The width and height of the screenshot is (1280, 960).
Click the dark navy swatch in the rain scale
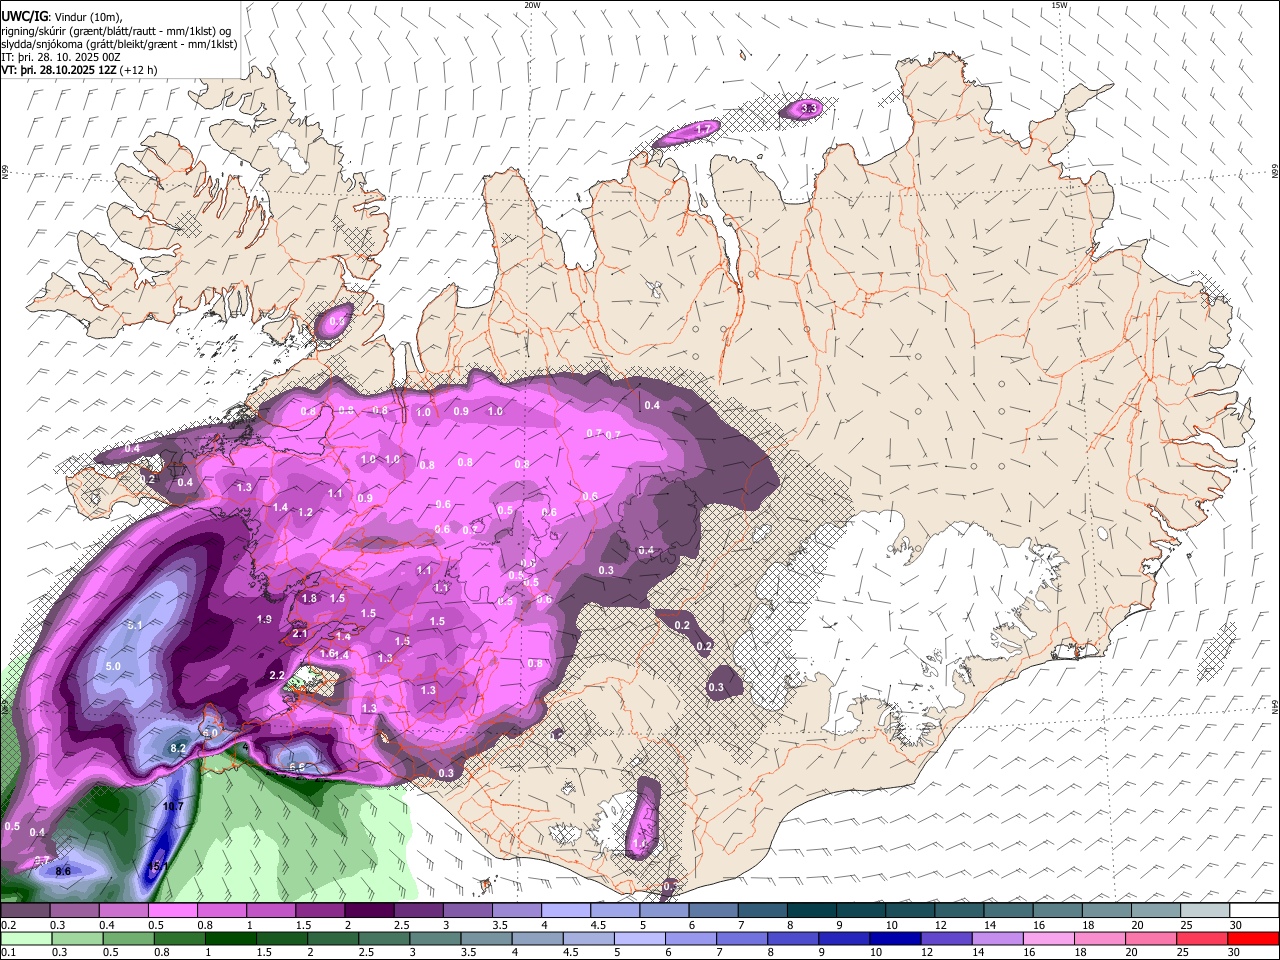click(x=896, y=938)
